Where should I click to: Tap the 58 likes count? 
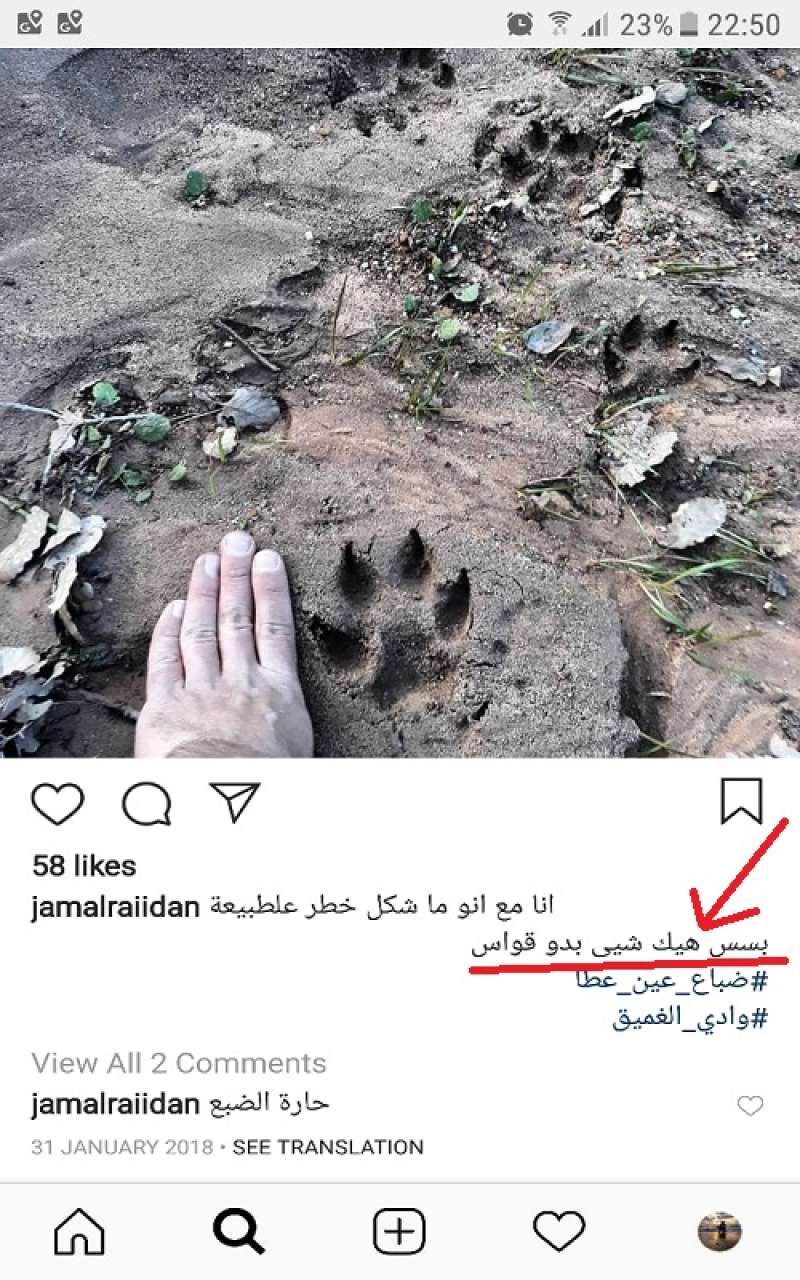point(84,866)
